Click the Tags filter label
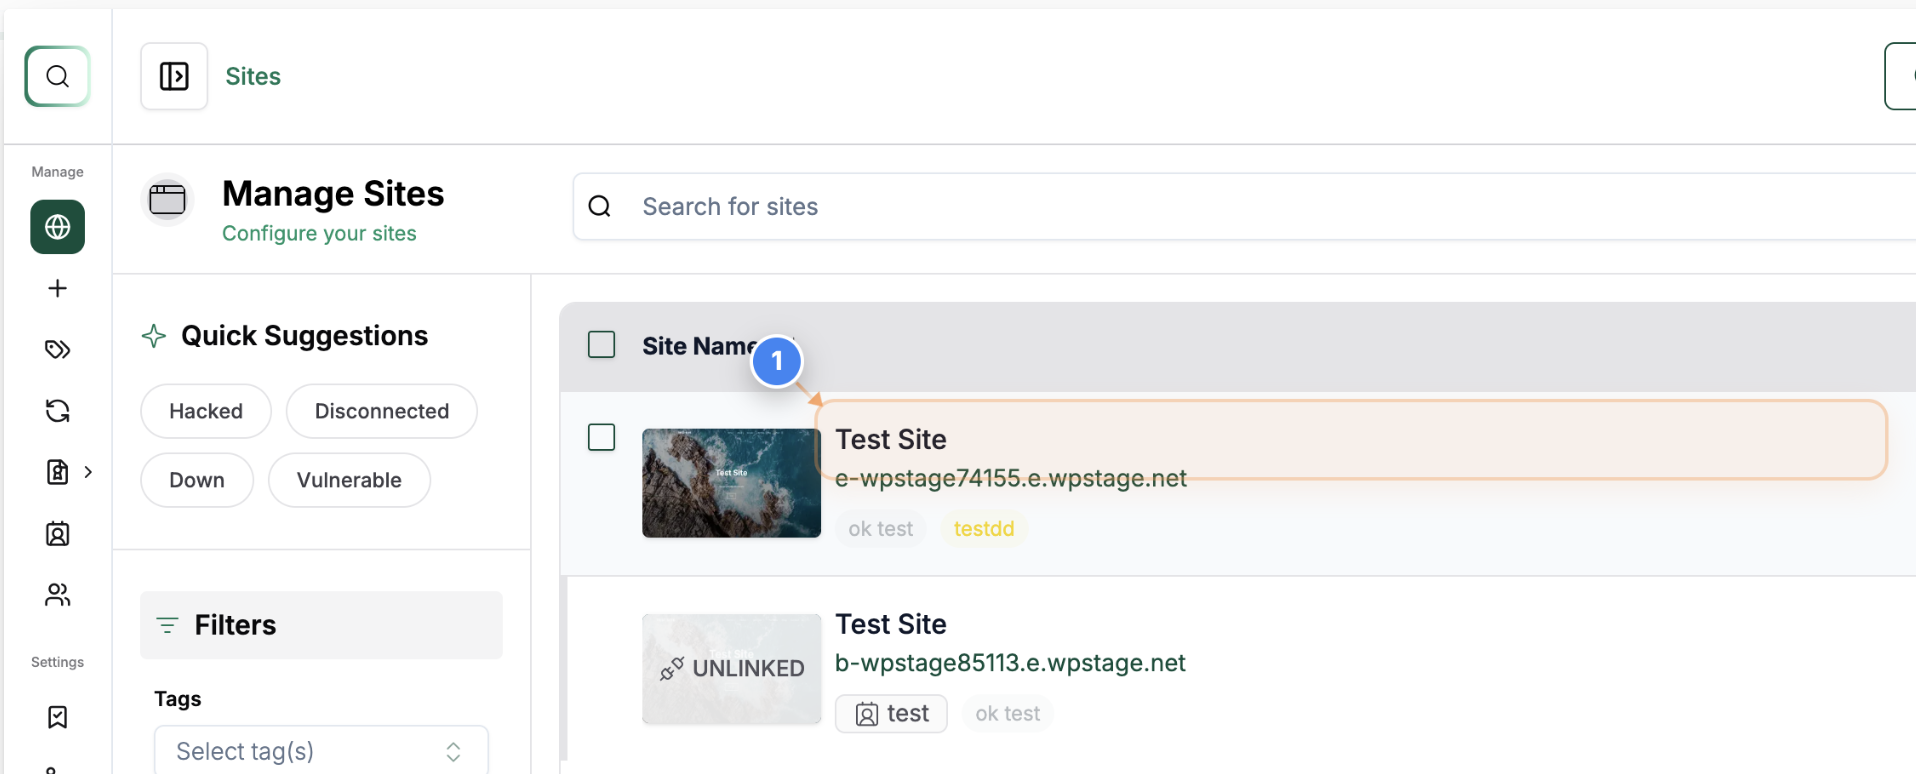The height and width of the screenshot is (774, 1916). (177, 699)
